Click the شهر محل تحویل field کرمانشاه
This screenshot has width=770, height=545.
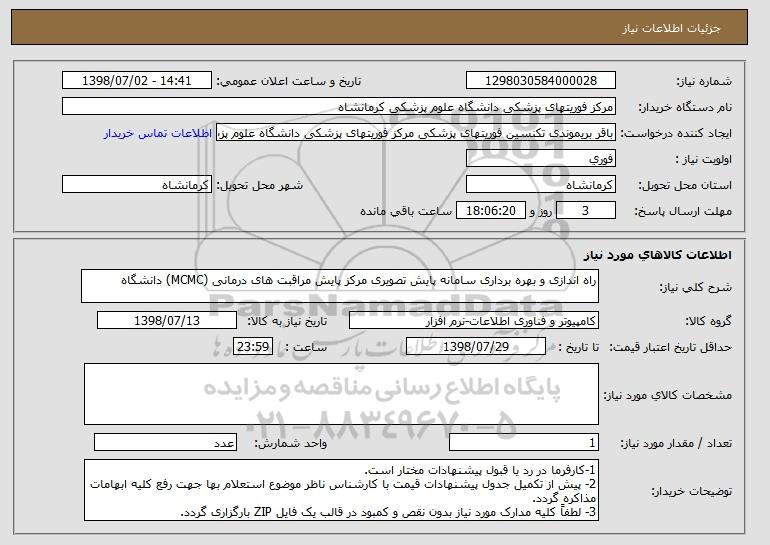pyautogui.click(x=137, y=185)
